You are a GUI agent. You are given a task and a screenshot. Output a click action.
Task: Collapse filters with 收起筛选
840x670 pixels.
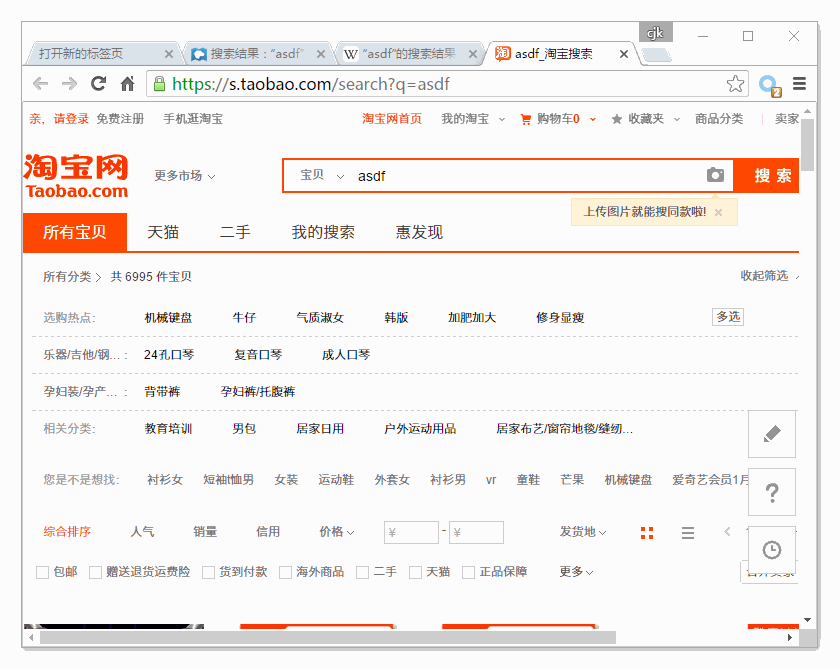[x=770, y=276]
